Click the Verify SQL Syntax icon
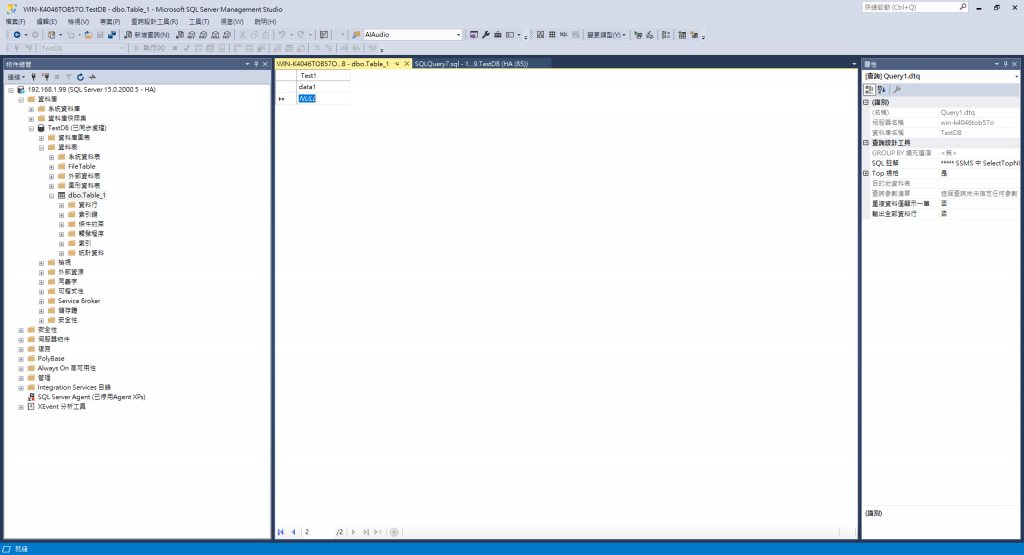The height and width of the screenshot is (555, 1024). pyautogui.click(x=650, y=35)
